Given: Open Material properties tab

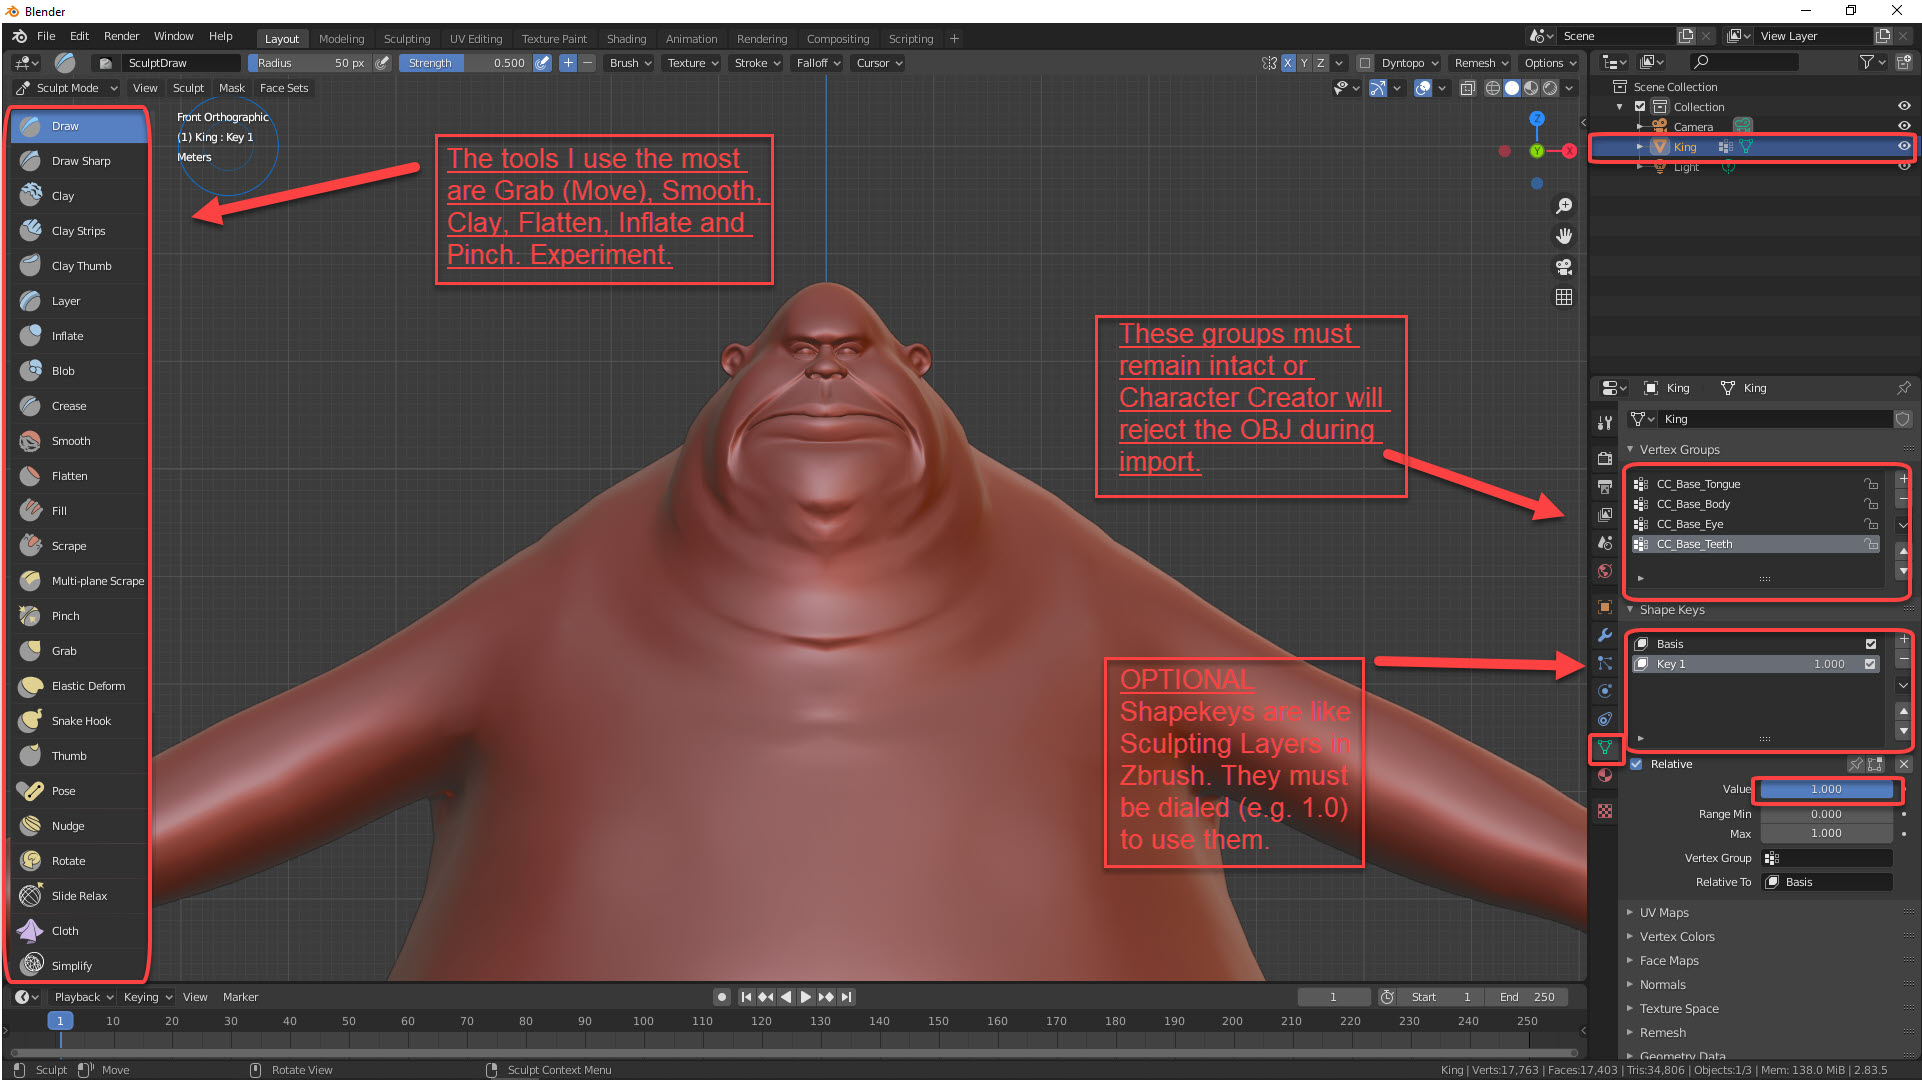Looking at the screenshot, I should point(1605,775).
